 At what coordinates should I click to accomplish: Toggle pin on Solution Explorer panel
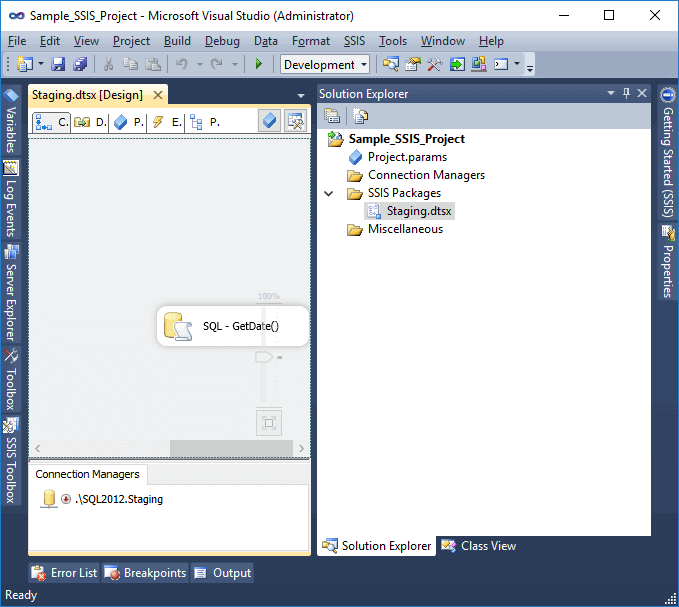(626, 93)
